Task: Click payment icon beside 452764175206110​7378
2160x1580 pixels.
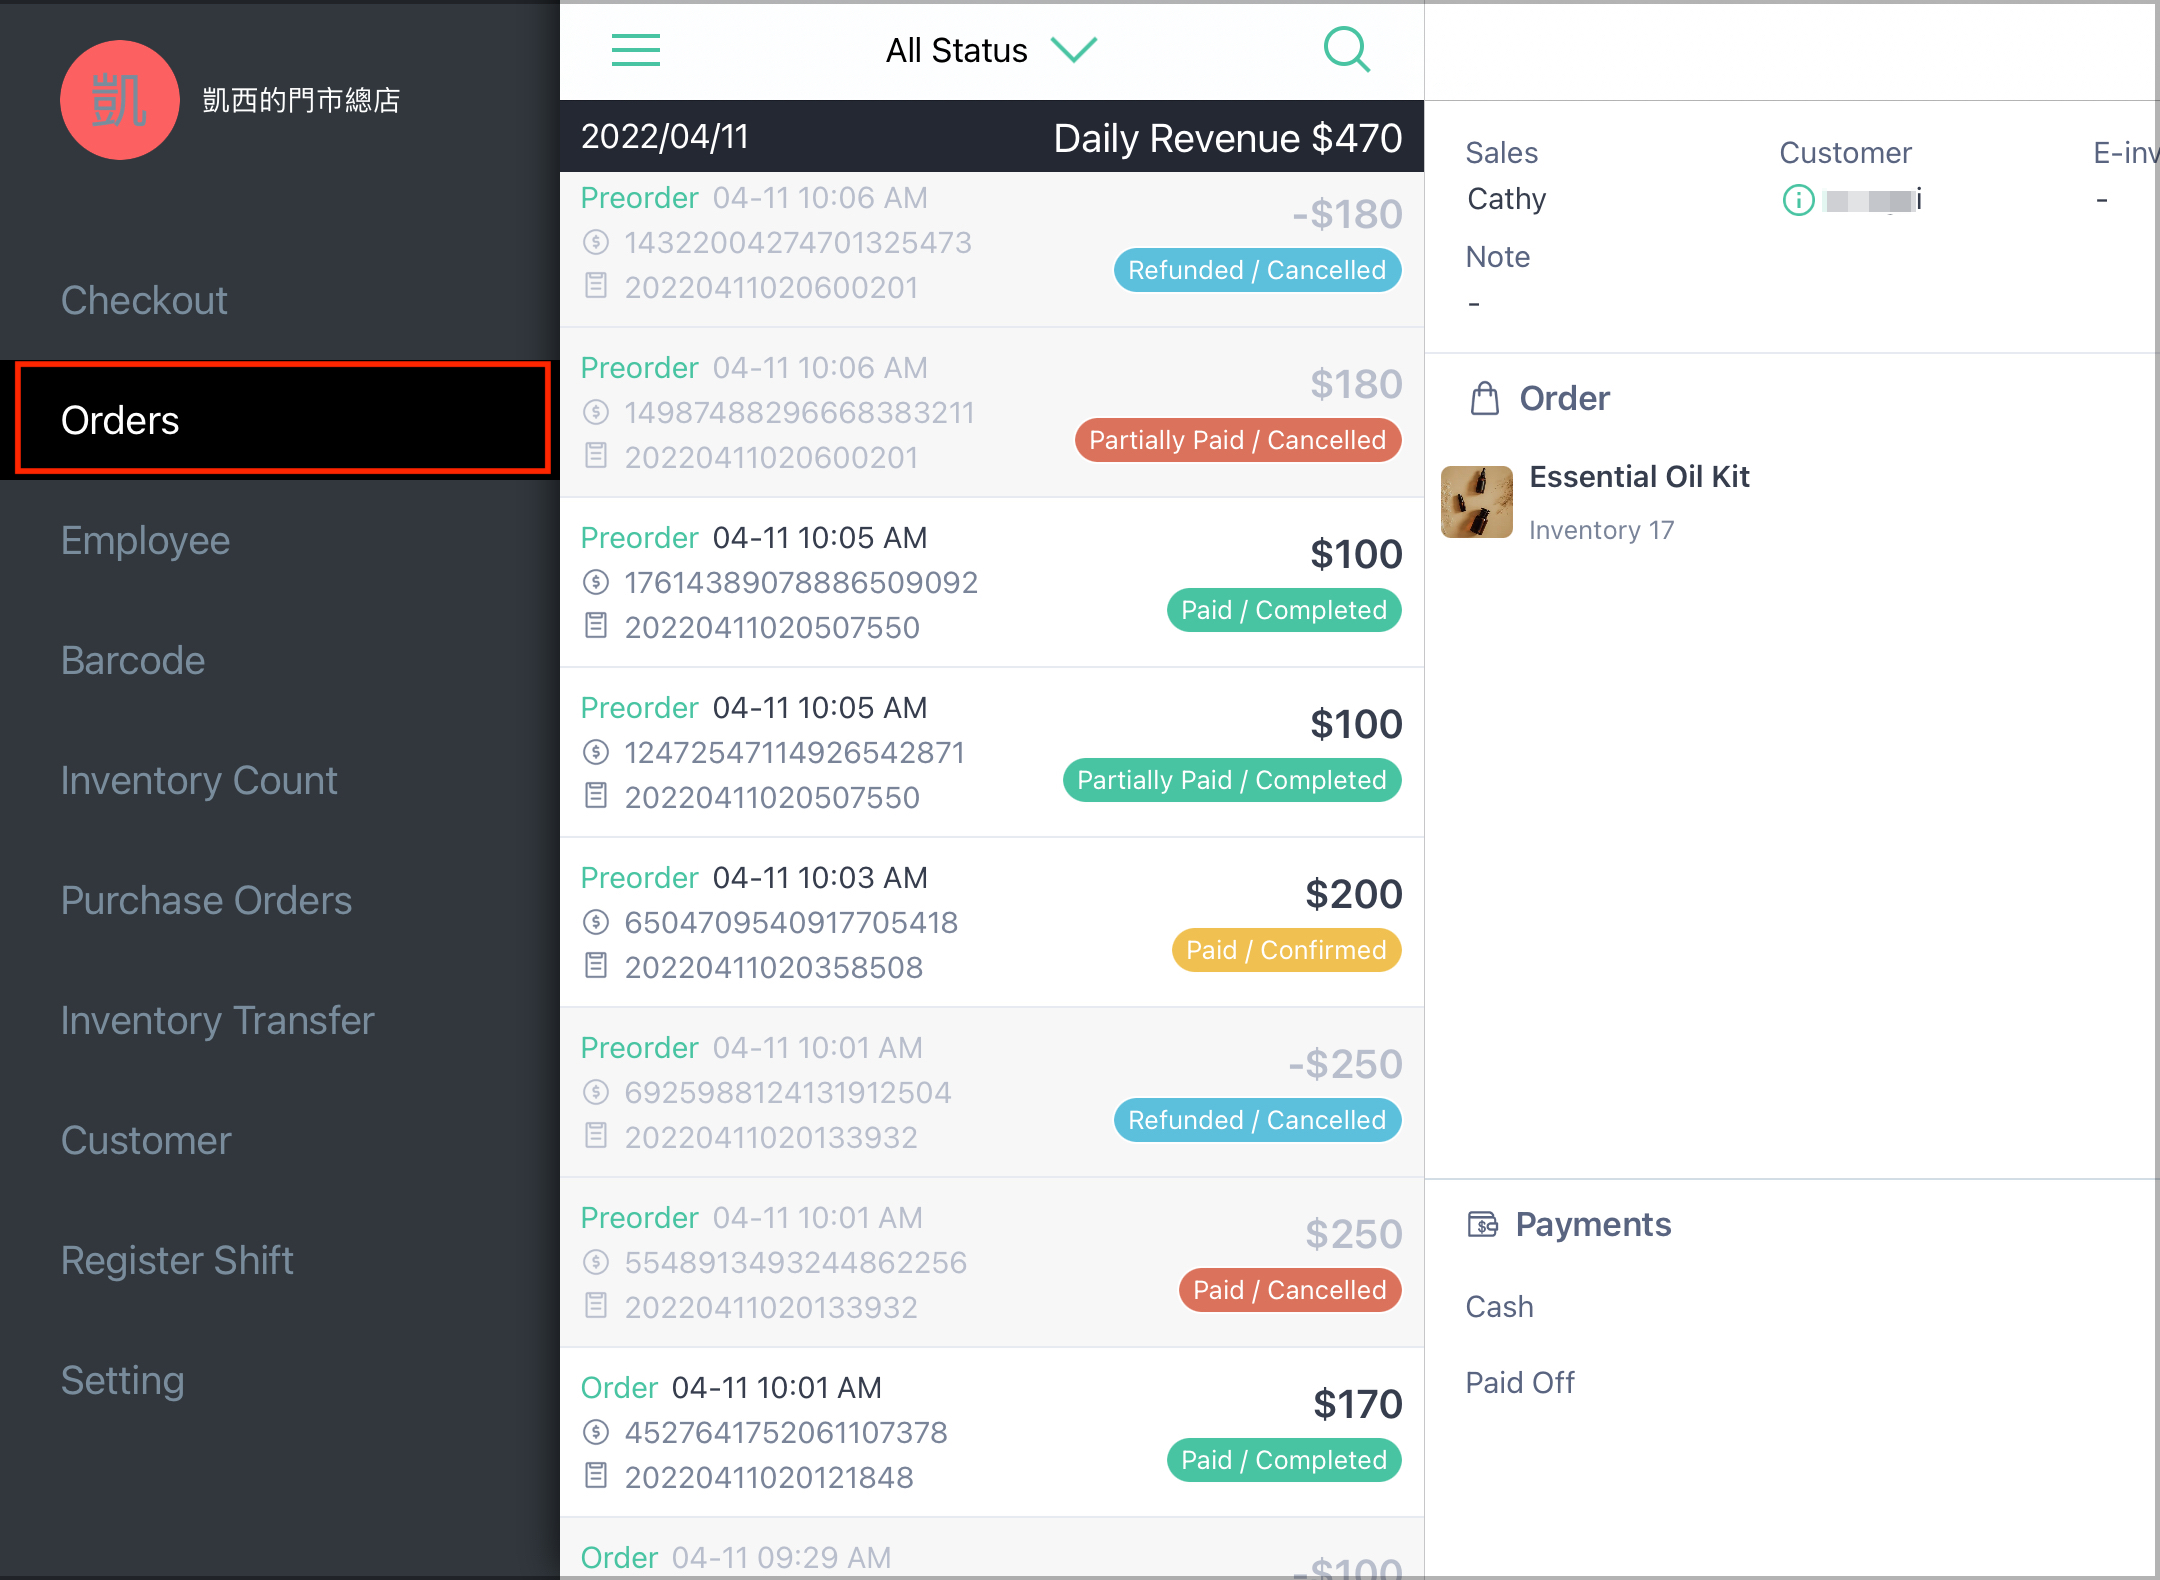Action: pyautogui.click(x=596, y=1432)
